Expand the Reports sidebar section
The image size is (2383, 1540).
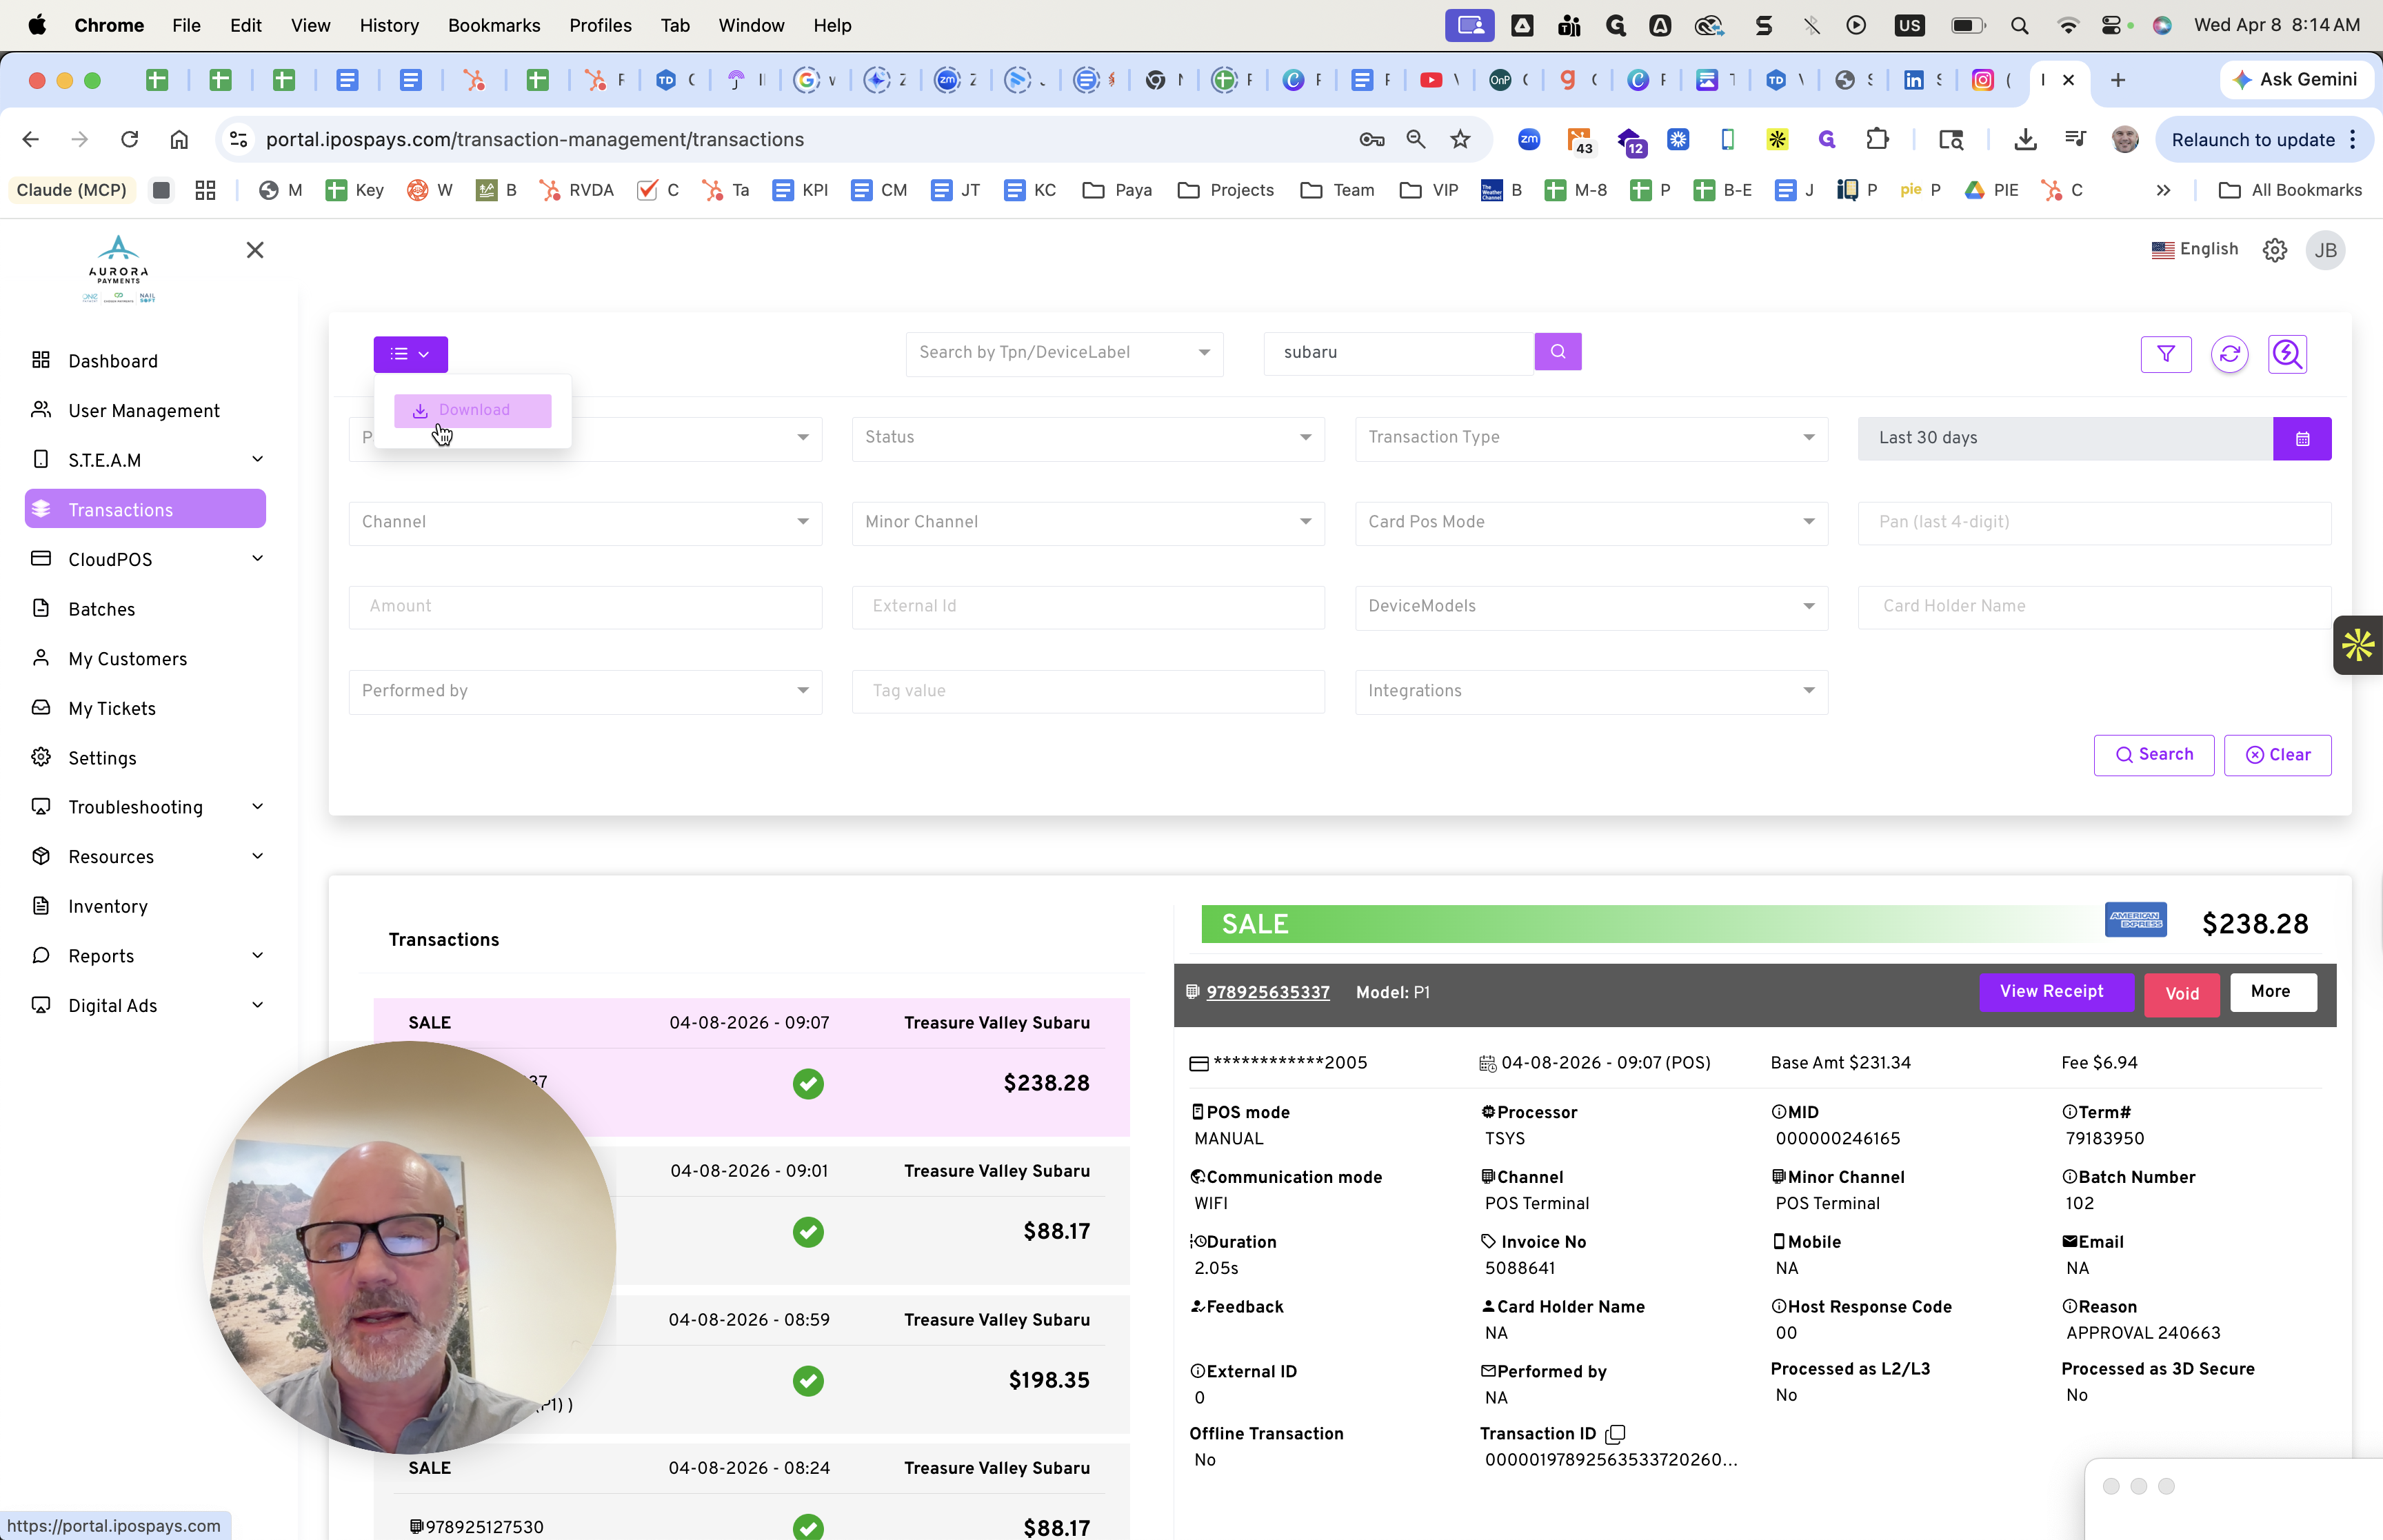coord(147,956)
